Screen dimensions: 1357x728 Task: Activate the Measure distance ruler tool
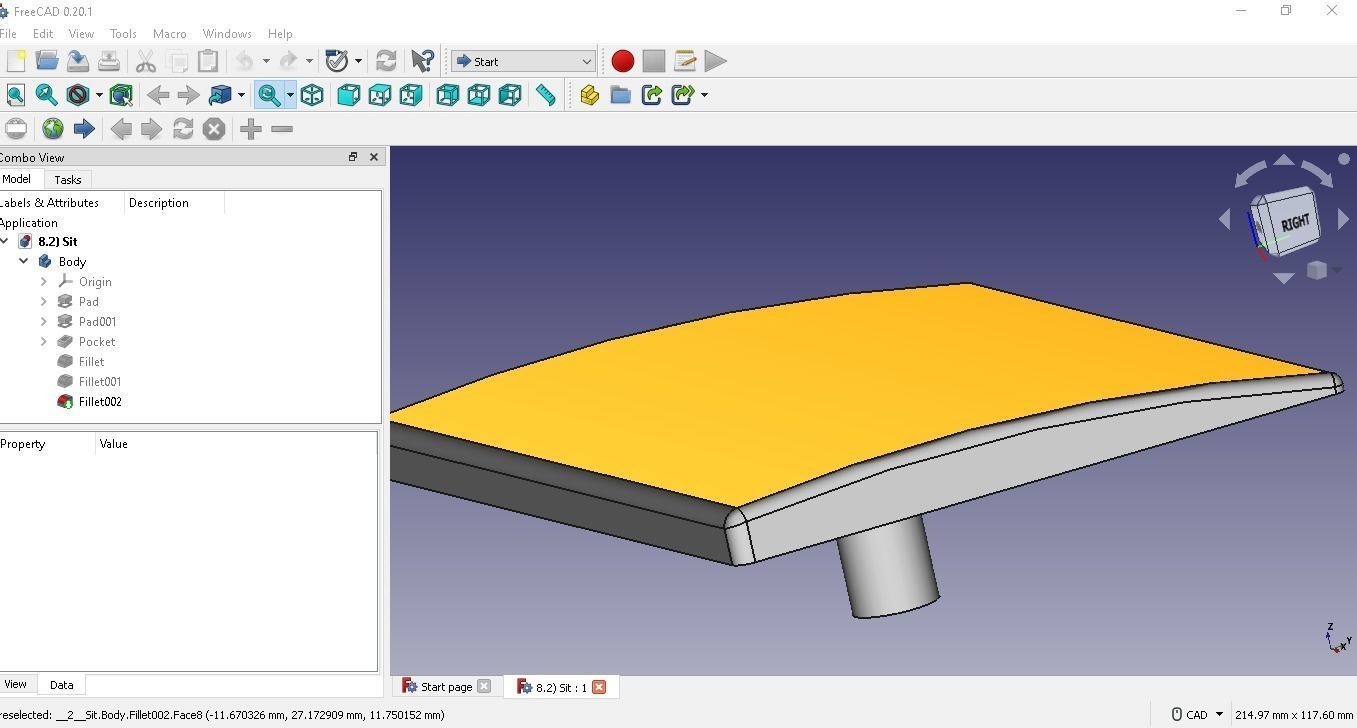[545, 95]
